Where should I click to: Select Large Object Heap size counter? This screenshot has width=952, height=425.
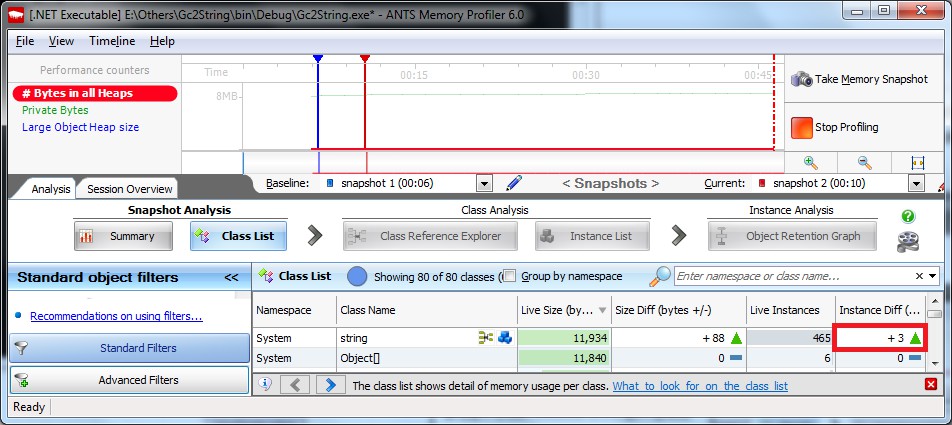[80, 127]
